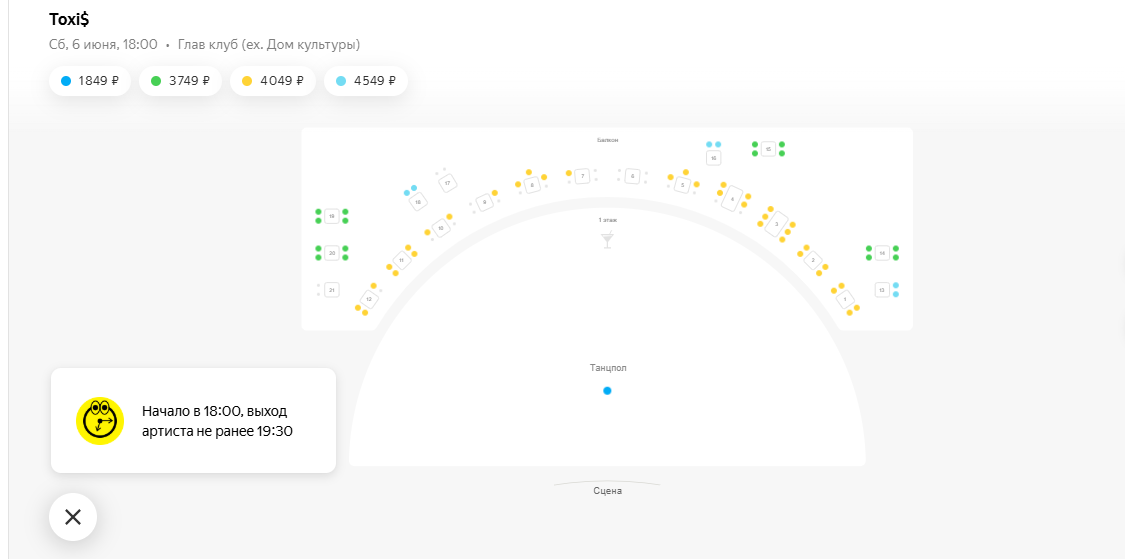This screenshot has height=559, width=1125.
Task: Click the yellow clock smiley icon
Action: point(100,421)
